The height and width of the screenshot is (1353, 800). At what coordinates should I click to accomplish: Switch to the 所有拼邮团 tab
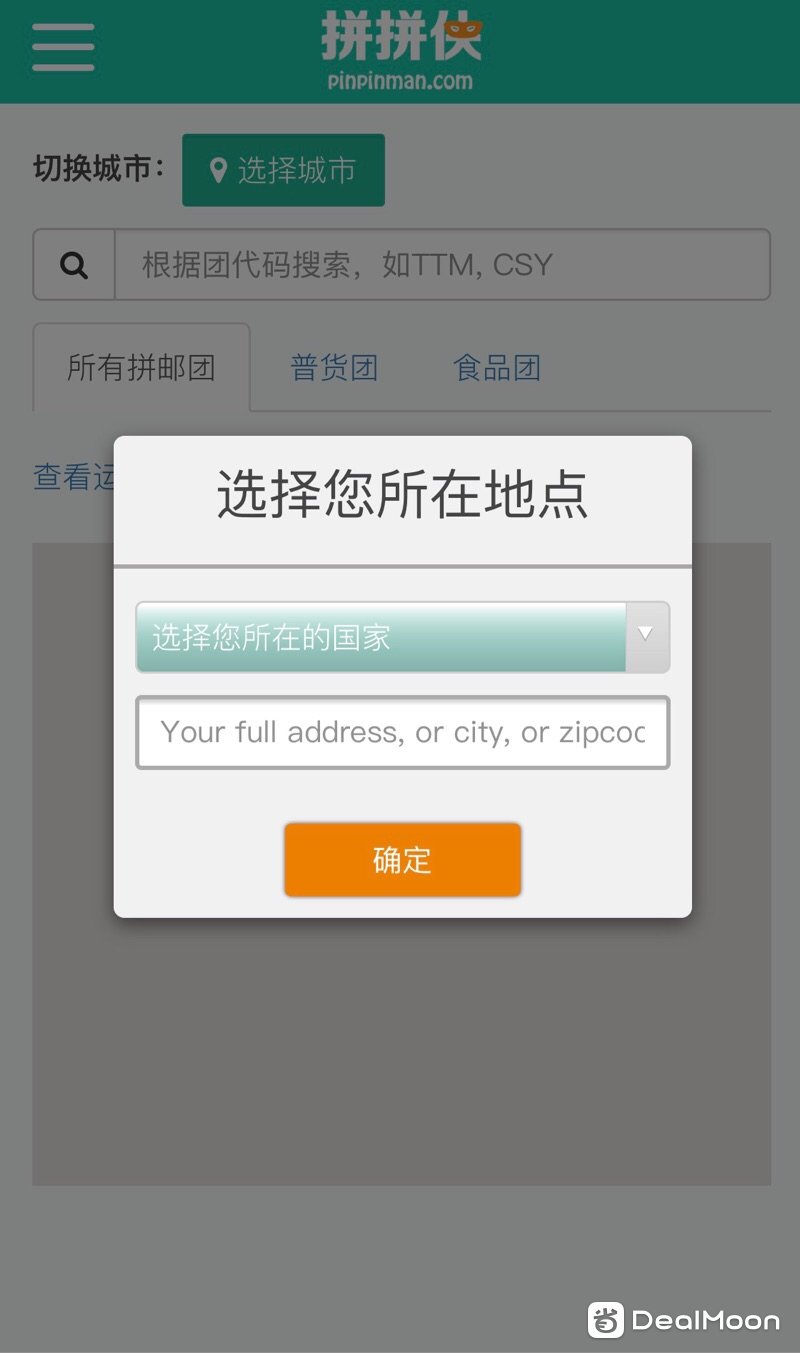141,367
